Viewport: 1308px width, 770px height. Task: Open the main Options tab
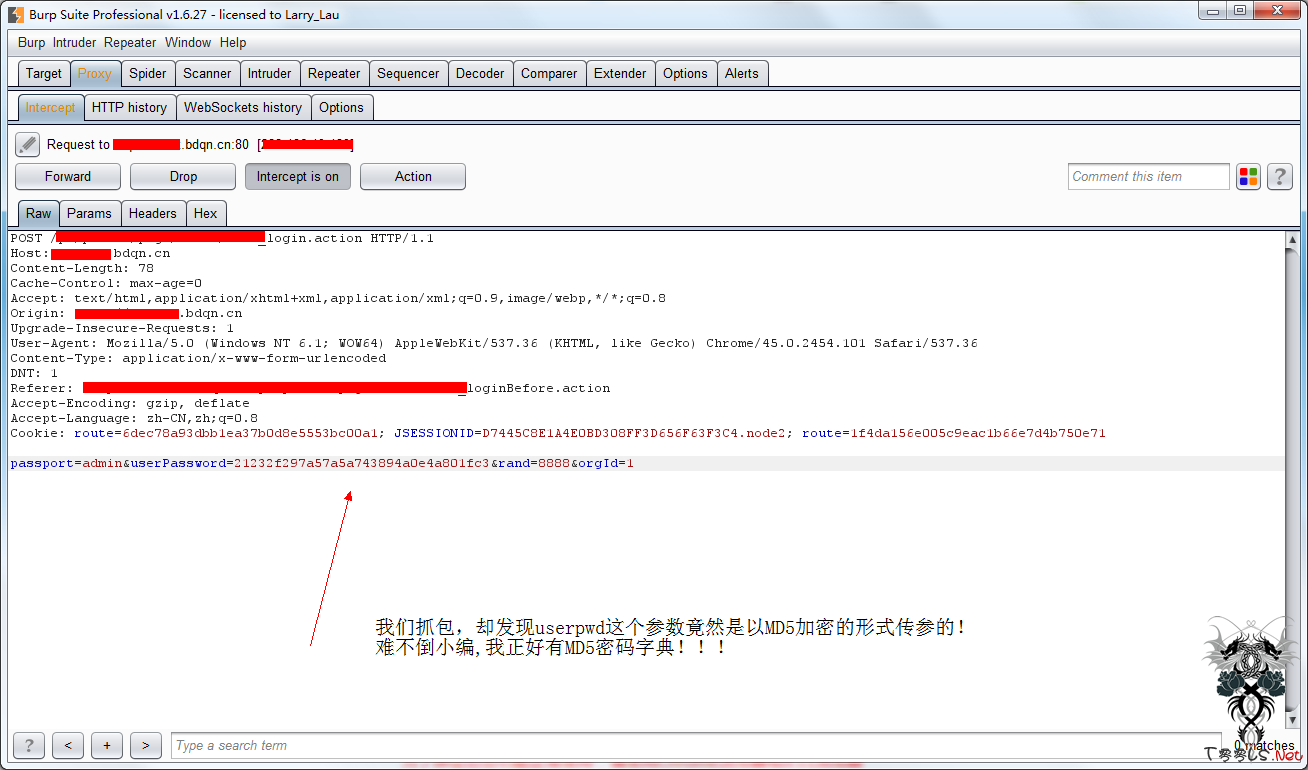pyautogui.click(x=685, y=73)
